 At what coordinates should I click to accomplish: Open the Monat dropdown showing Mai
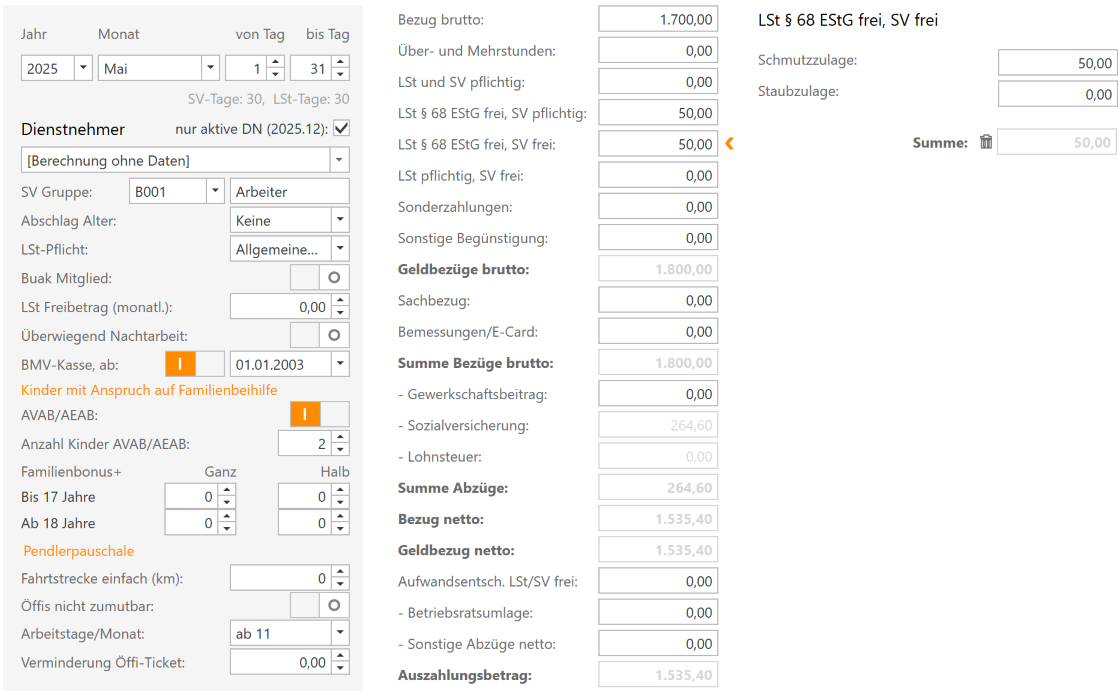click(209, 69)
